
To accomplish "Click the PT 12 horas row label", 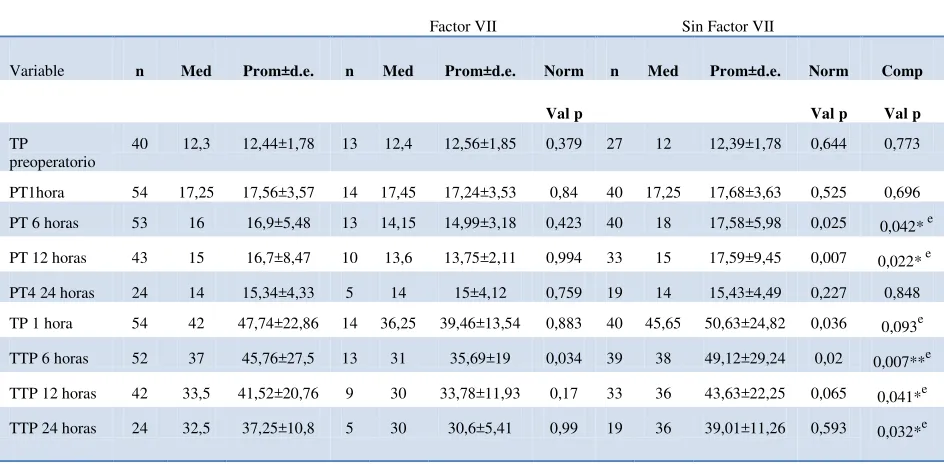I will [48, 258].
